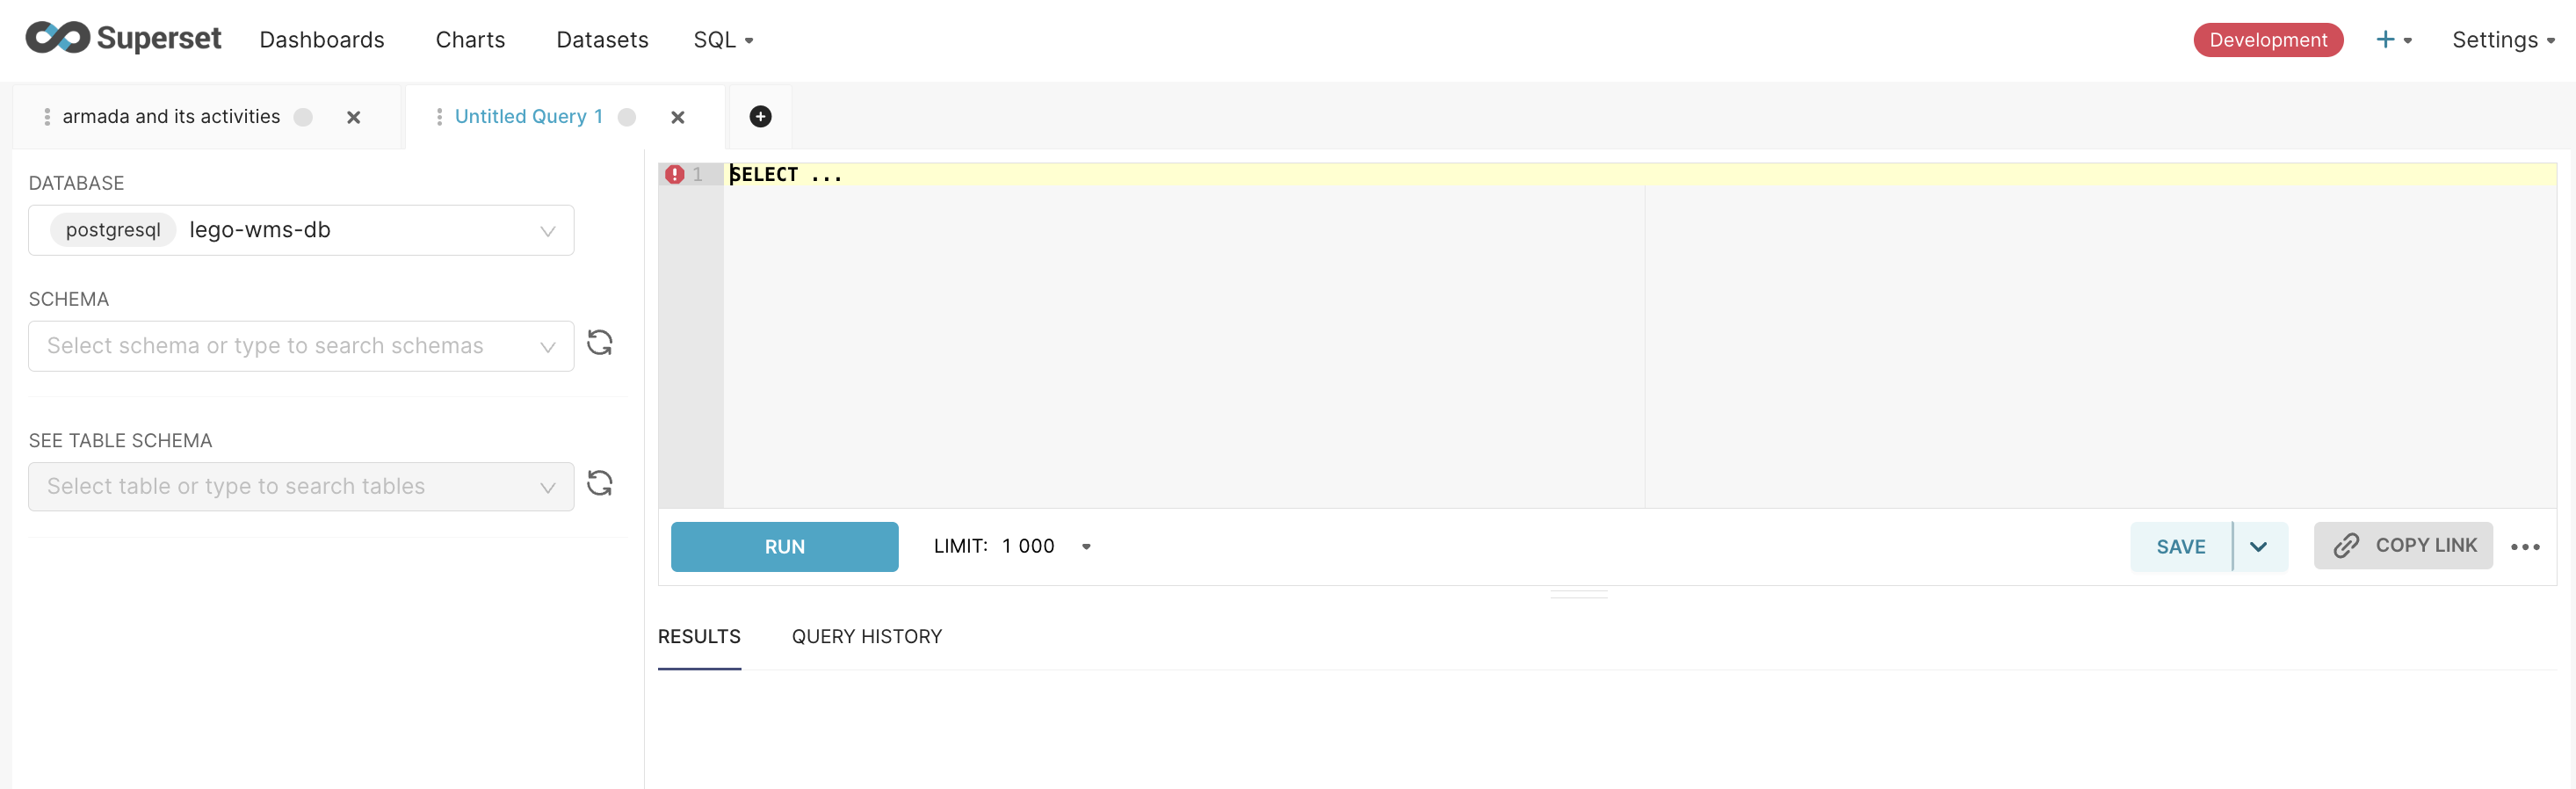The height and width of the screenshot is (789, 2576).
Task: Open a new query tab with the plus icon
Action: pyautogui.click(x=760, y=117)
